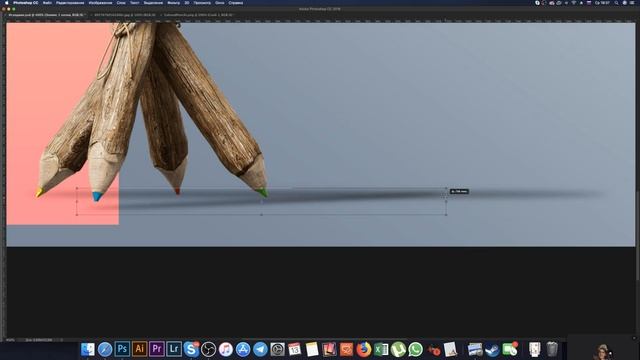Image resolution: width=640 pixels, height=360 pixels.
Task: Open WhatsApp from the dock
Action: (x=416, y=349)
